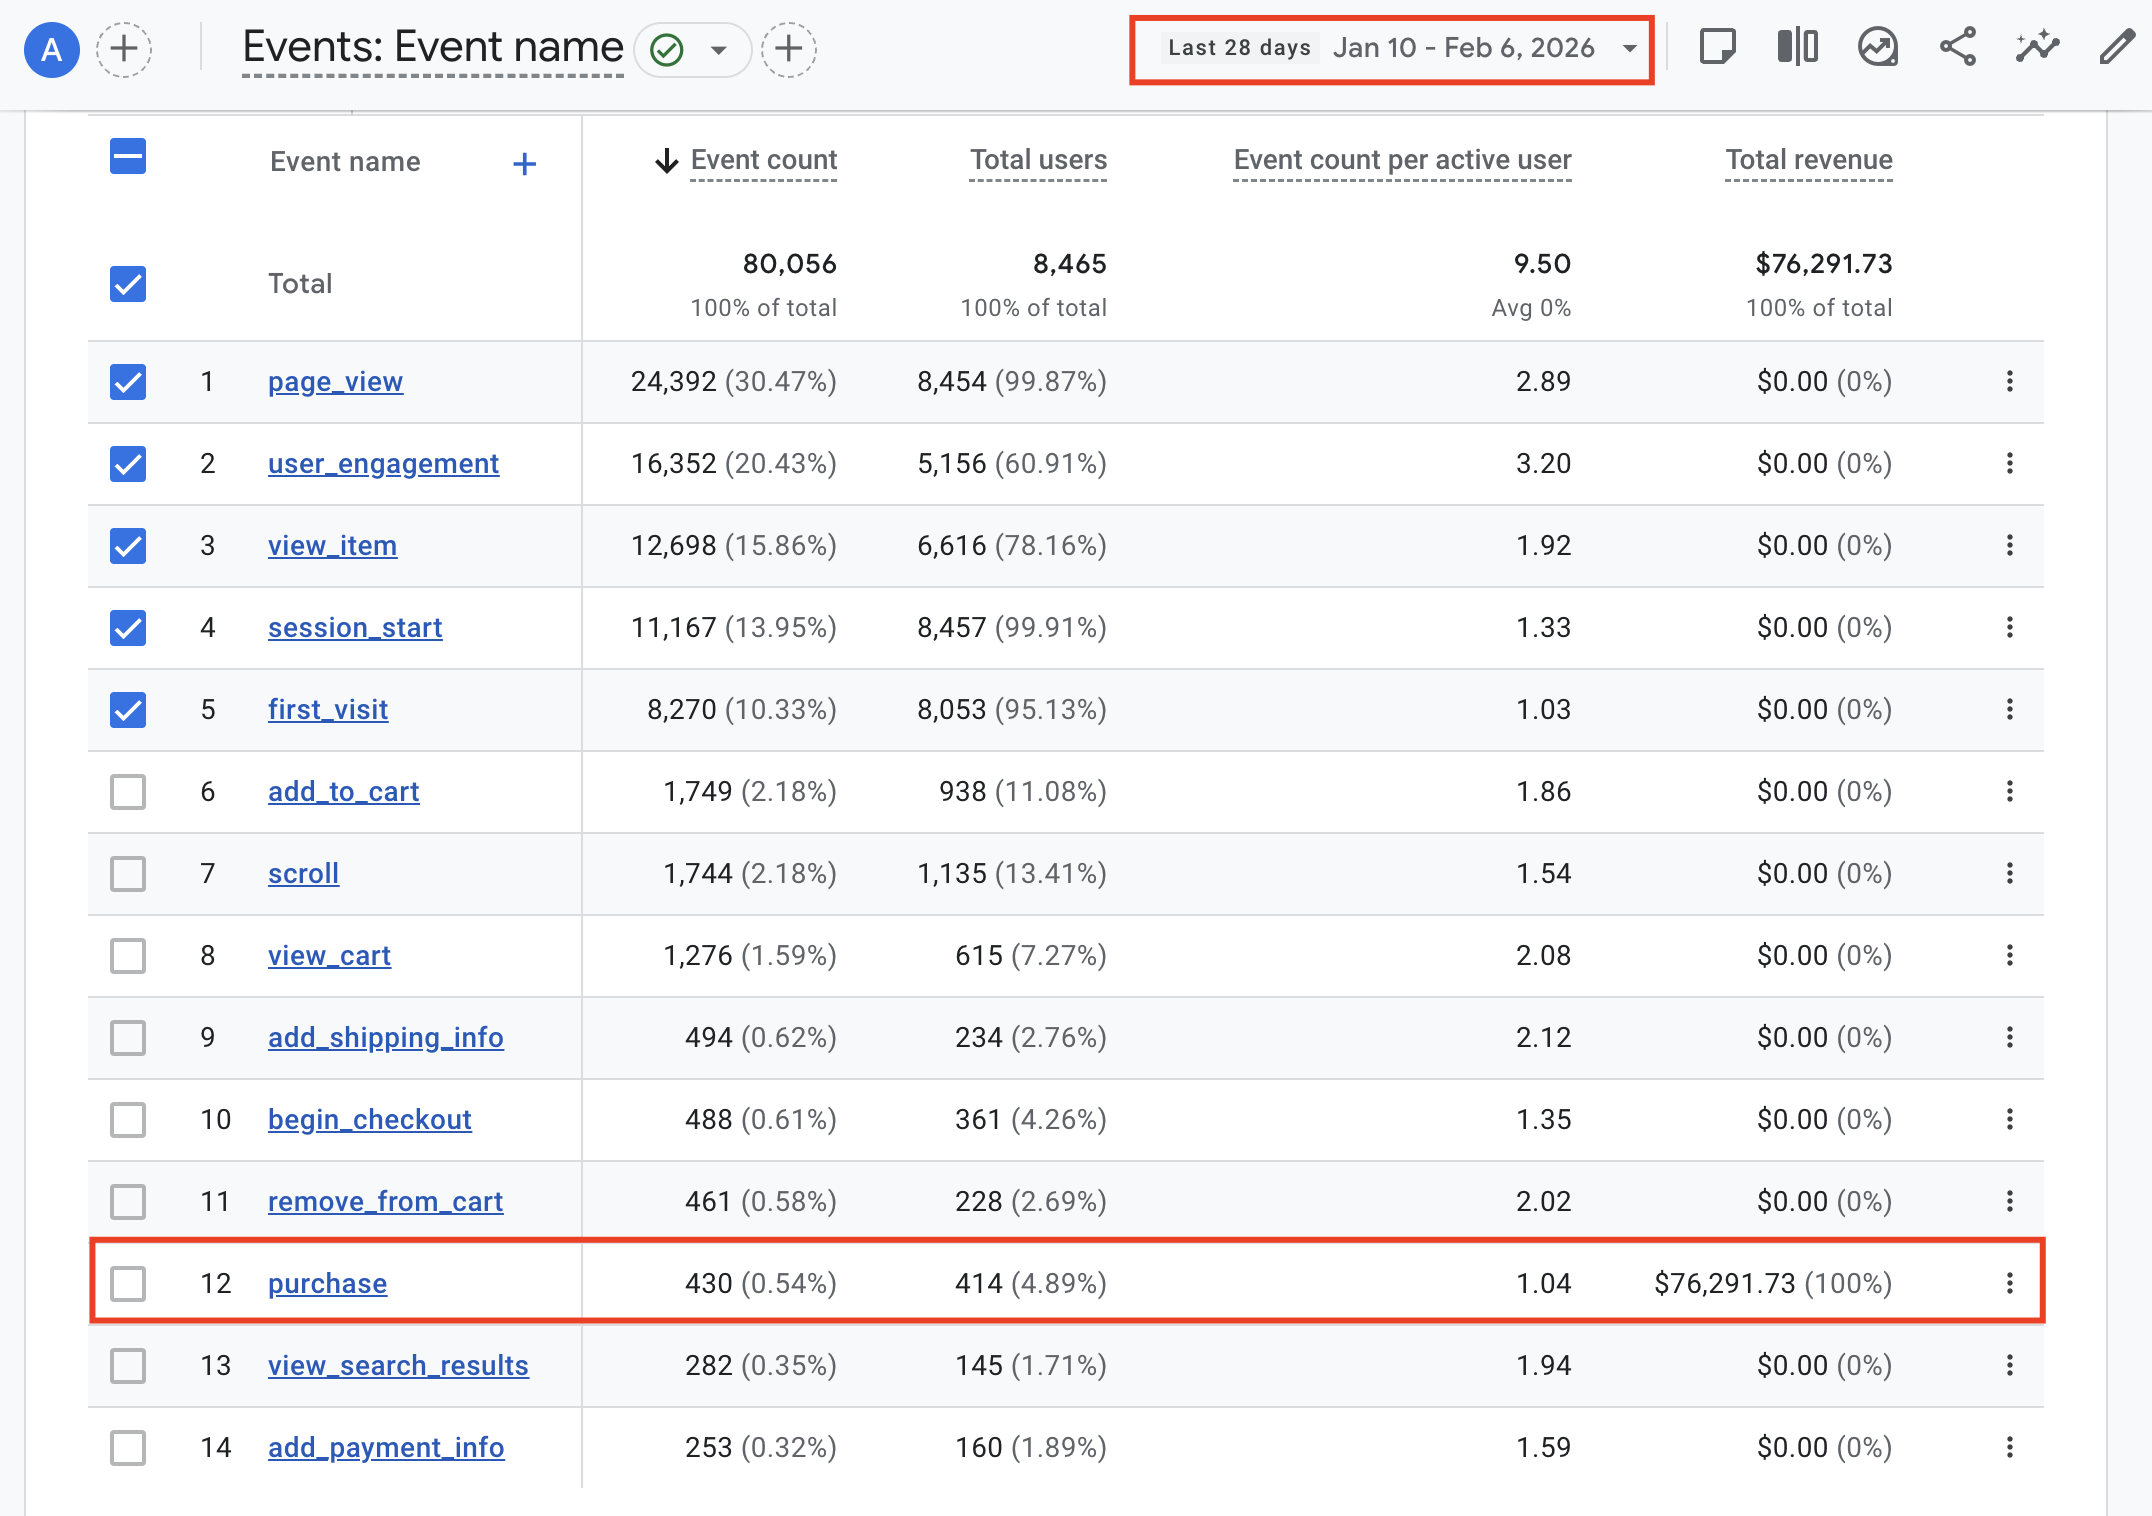Sort by Event count column header
2152x1516 pixels.
(763, 160)
